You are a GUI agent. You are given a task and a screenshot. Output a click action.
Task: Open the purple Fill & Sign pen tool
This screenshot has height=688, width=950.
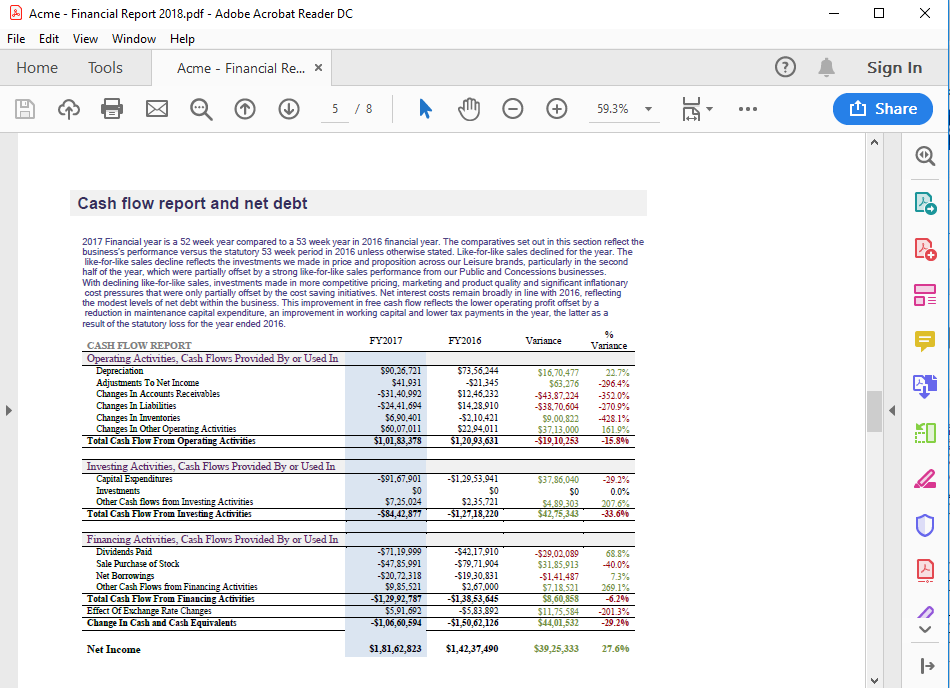(925, 612)
